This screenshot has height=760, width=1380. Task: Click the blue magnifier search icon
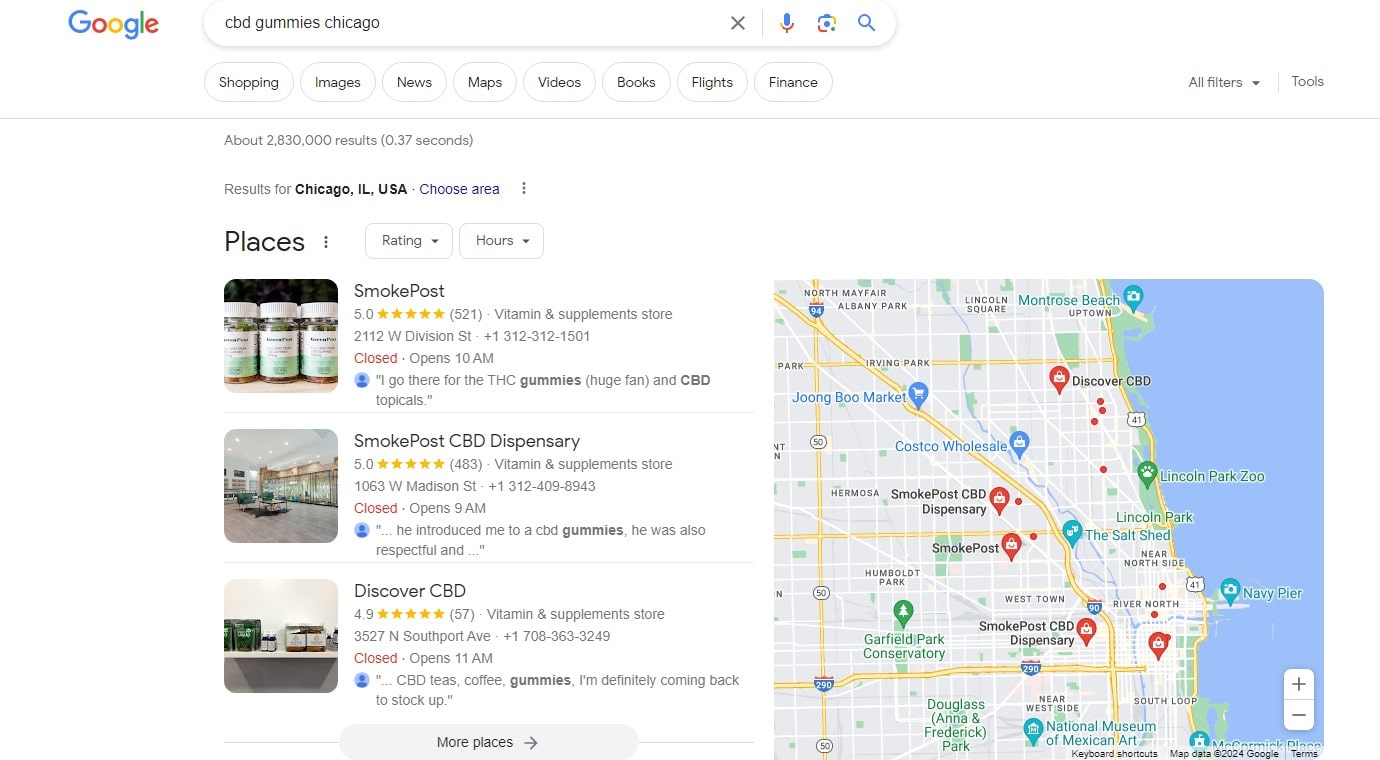coord(866,23)
